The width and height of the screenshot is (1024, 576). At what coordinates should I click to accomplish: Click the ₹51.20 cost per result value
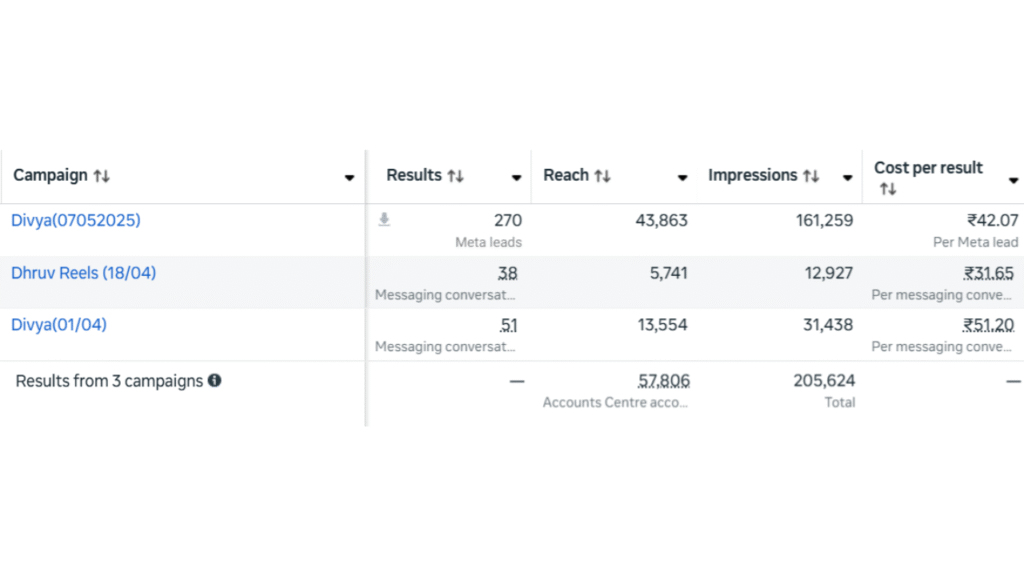[989, 325]
